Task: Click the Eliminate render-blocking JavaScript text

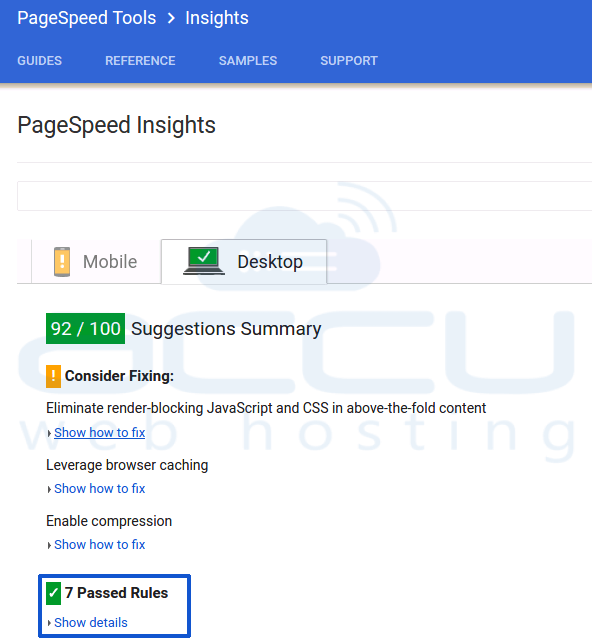Action: [x=266, y=408]
